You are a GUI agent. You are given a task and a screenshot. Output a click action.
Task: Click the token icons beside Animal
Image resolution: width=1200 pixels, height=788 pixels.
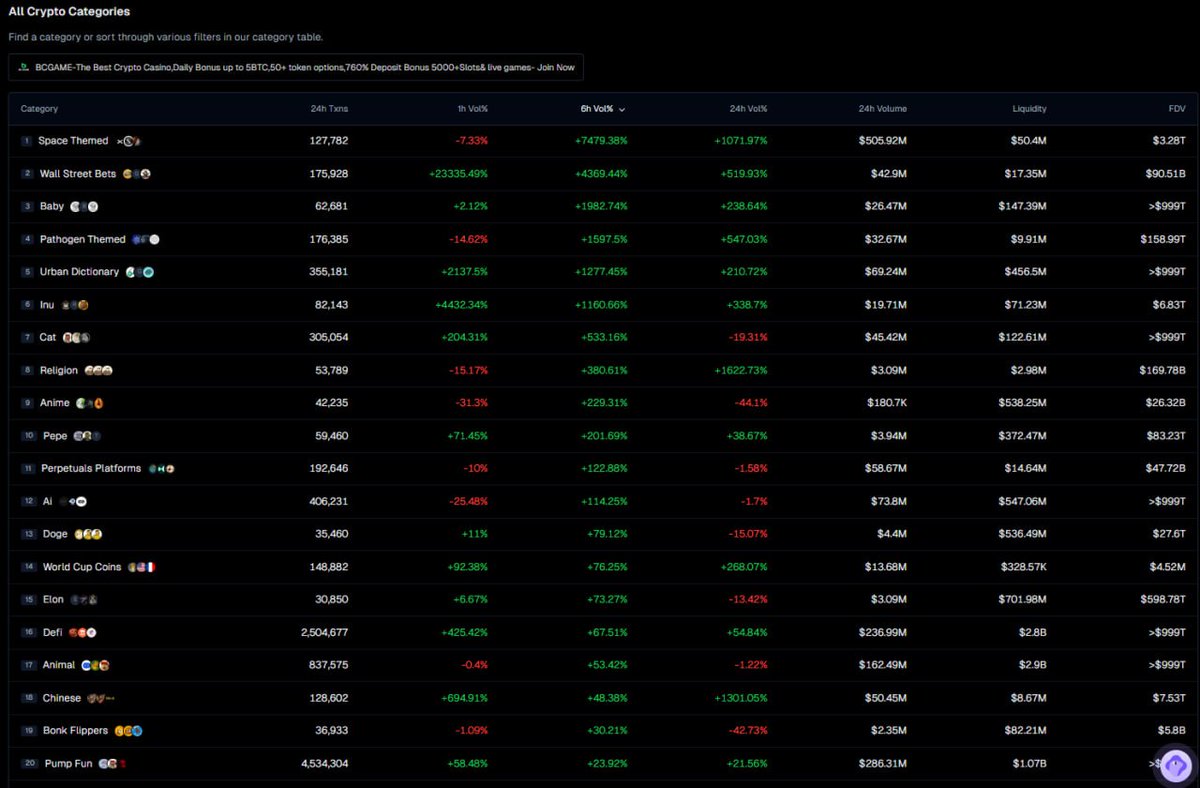[95, 666]
